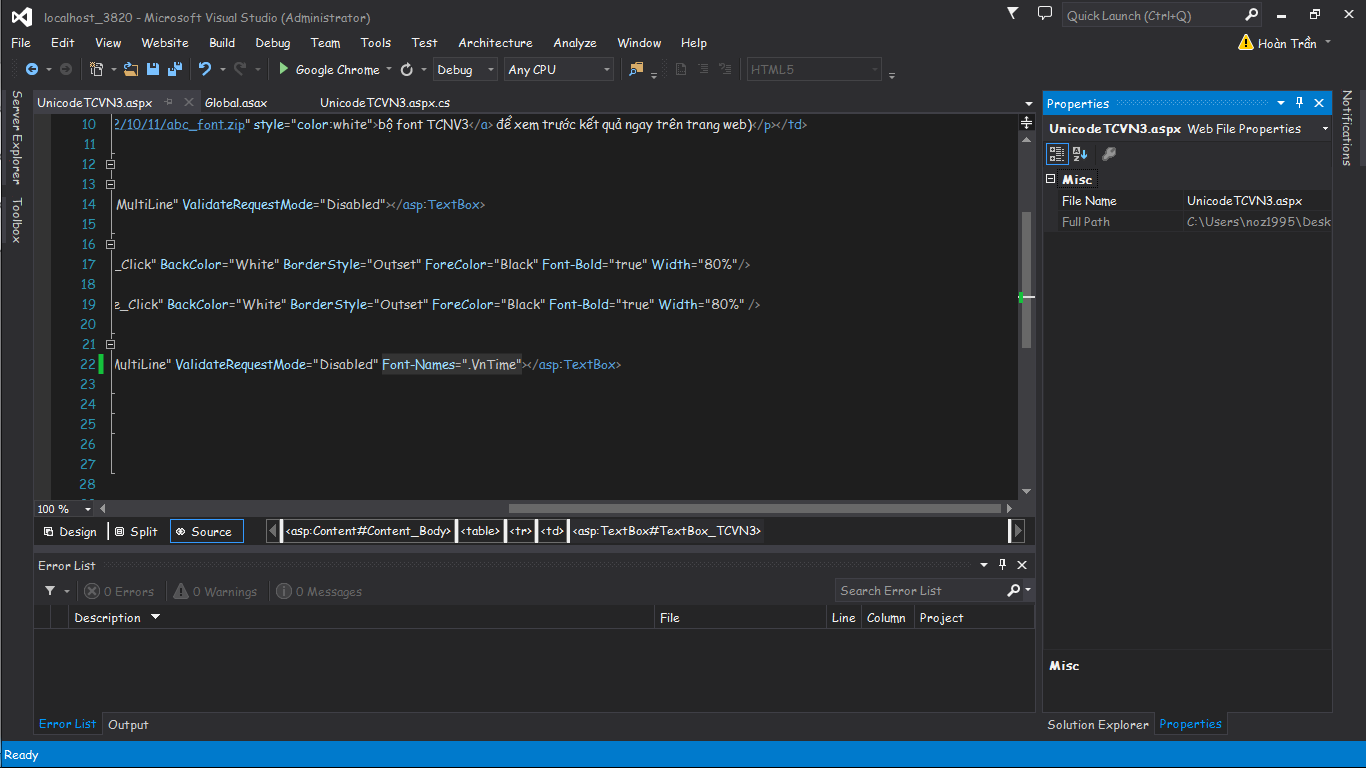
Task: Toggle the 0 Warnings filter button
Action: tap(215, 591)
